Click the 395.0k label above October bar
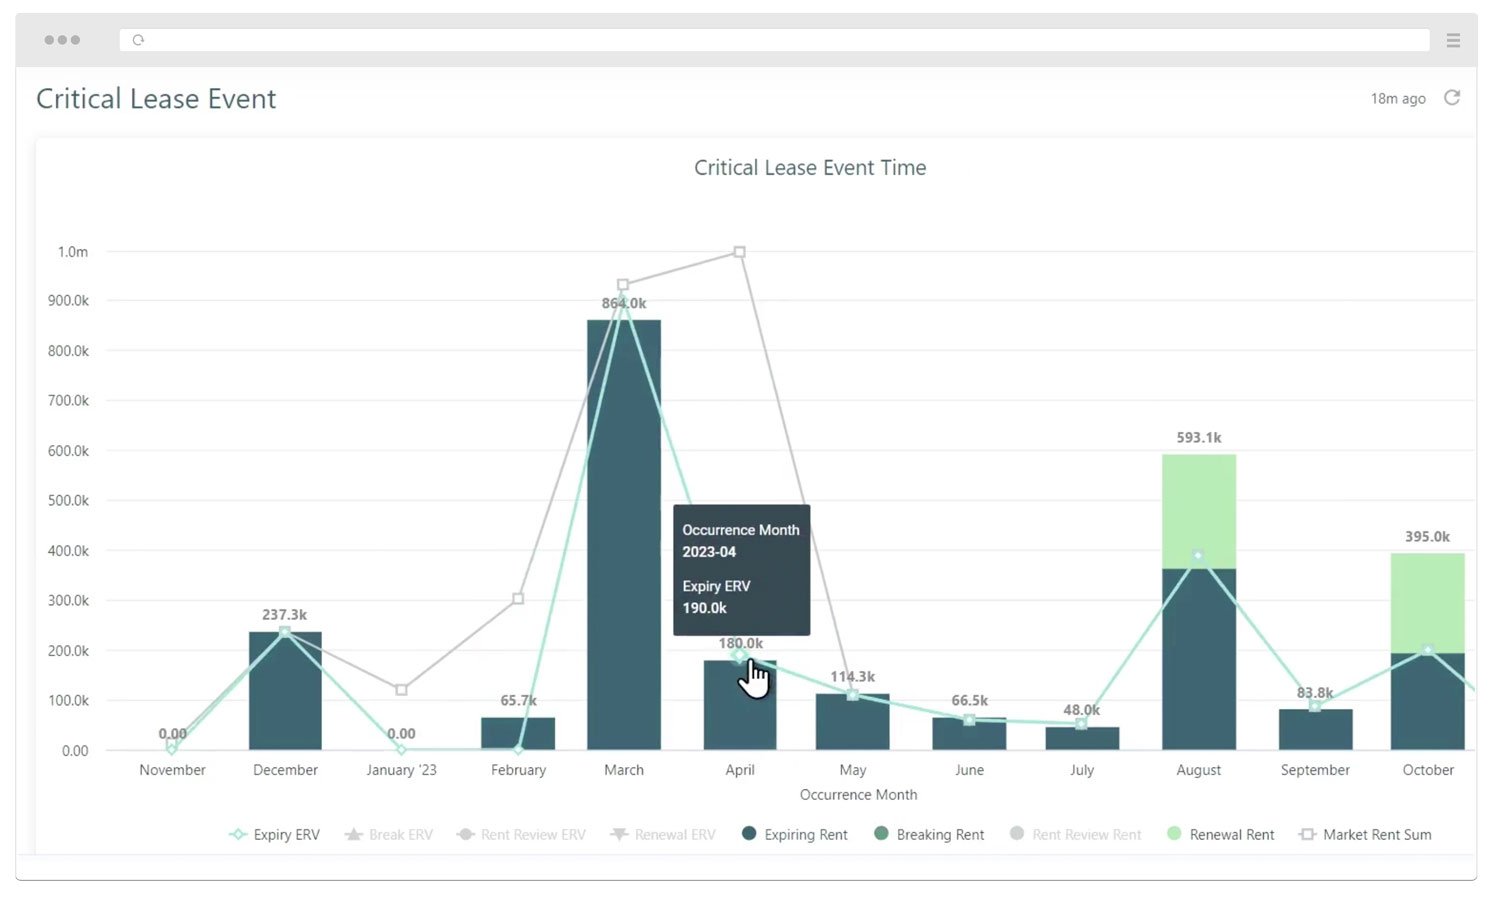The image size is (1500, 913). click(1427, 537)
